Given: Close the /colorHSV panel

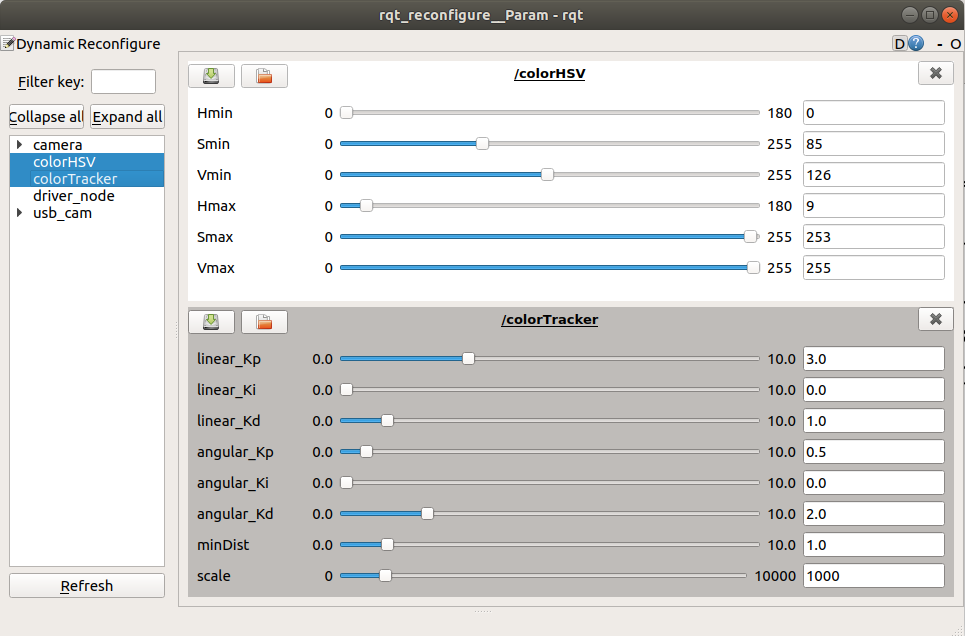Looking at the screenshot, I should [935, 73].
